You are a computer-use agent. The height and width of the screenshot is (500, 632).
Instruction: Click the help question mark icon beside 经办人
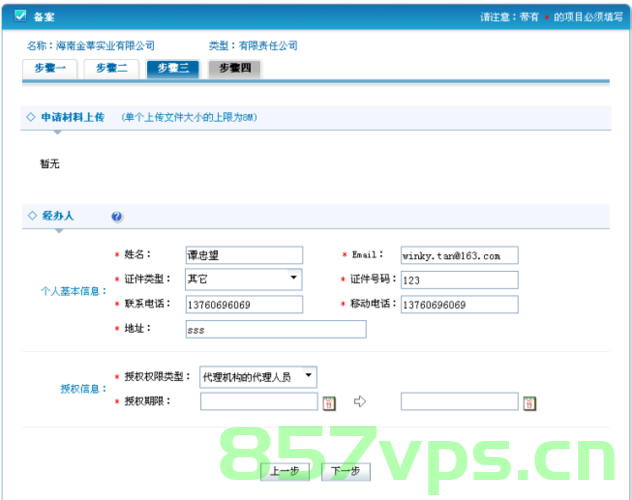tap(116, 216)
